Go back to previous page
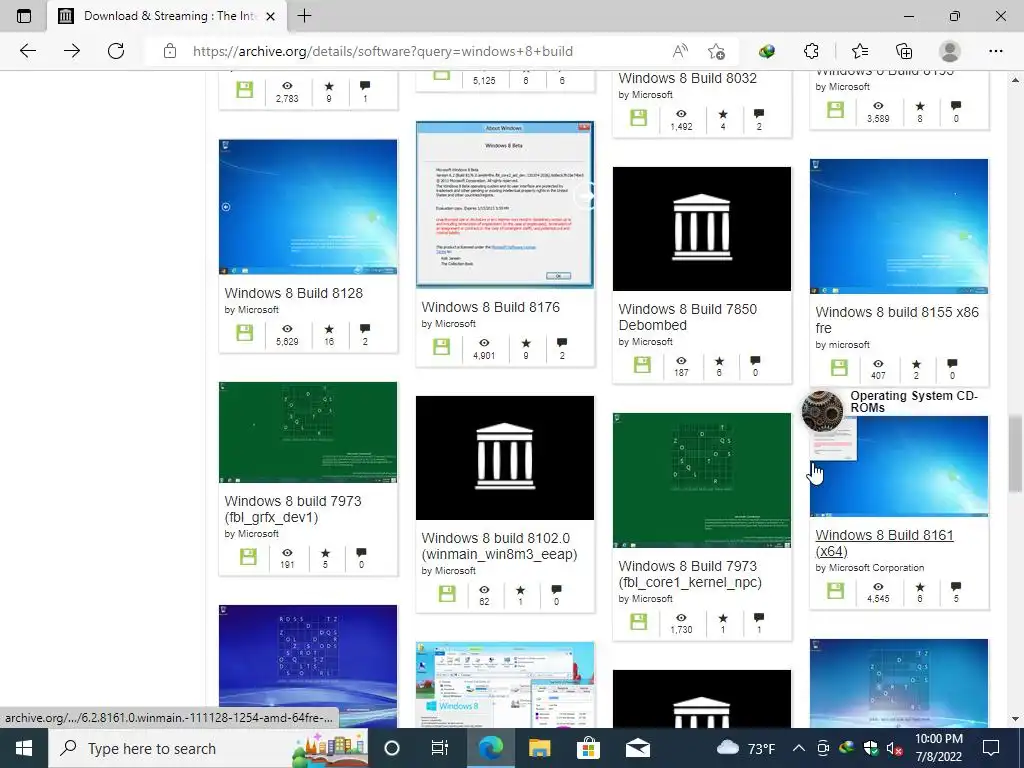 tap(27, 51)
